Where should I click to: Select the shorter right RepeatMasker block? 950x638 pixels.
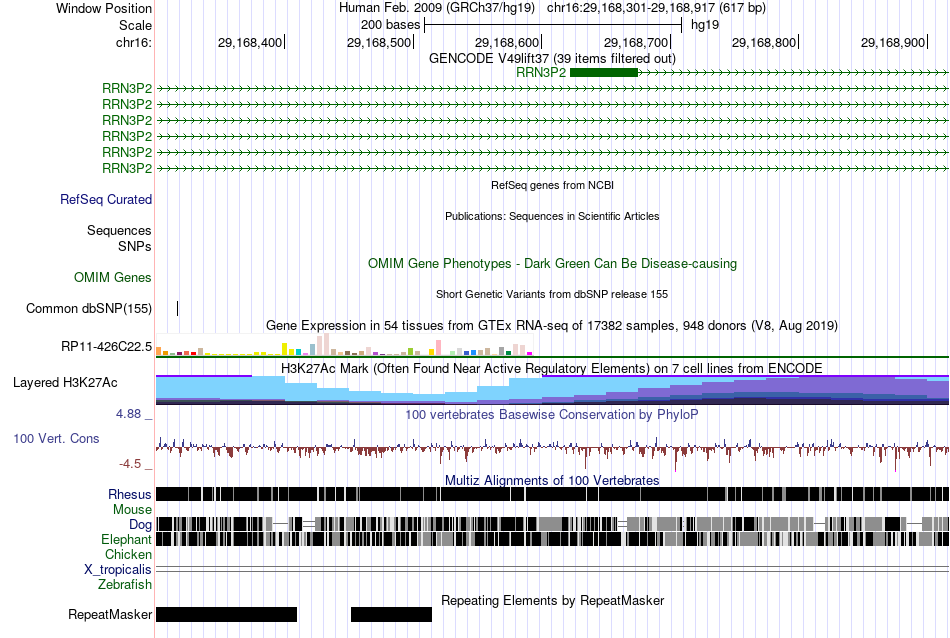[391, 614]
